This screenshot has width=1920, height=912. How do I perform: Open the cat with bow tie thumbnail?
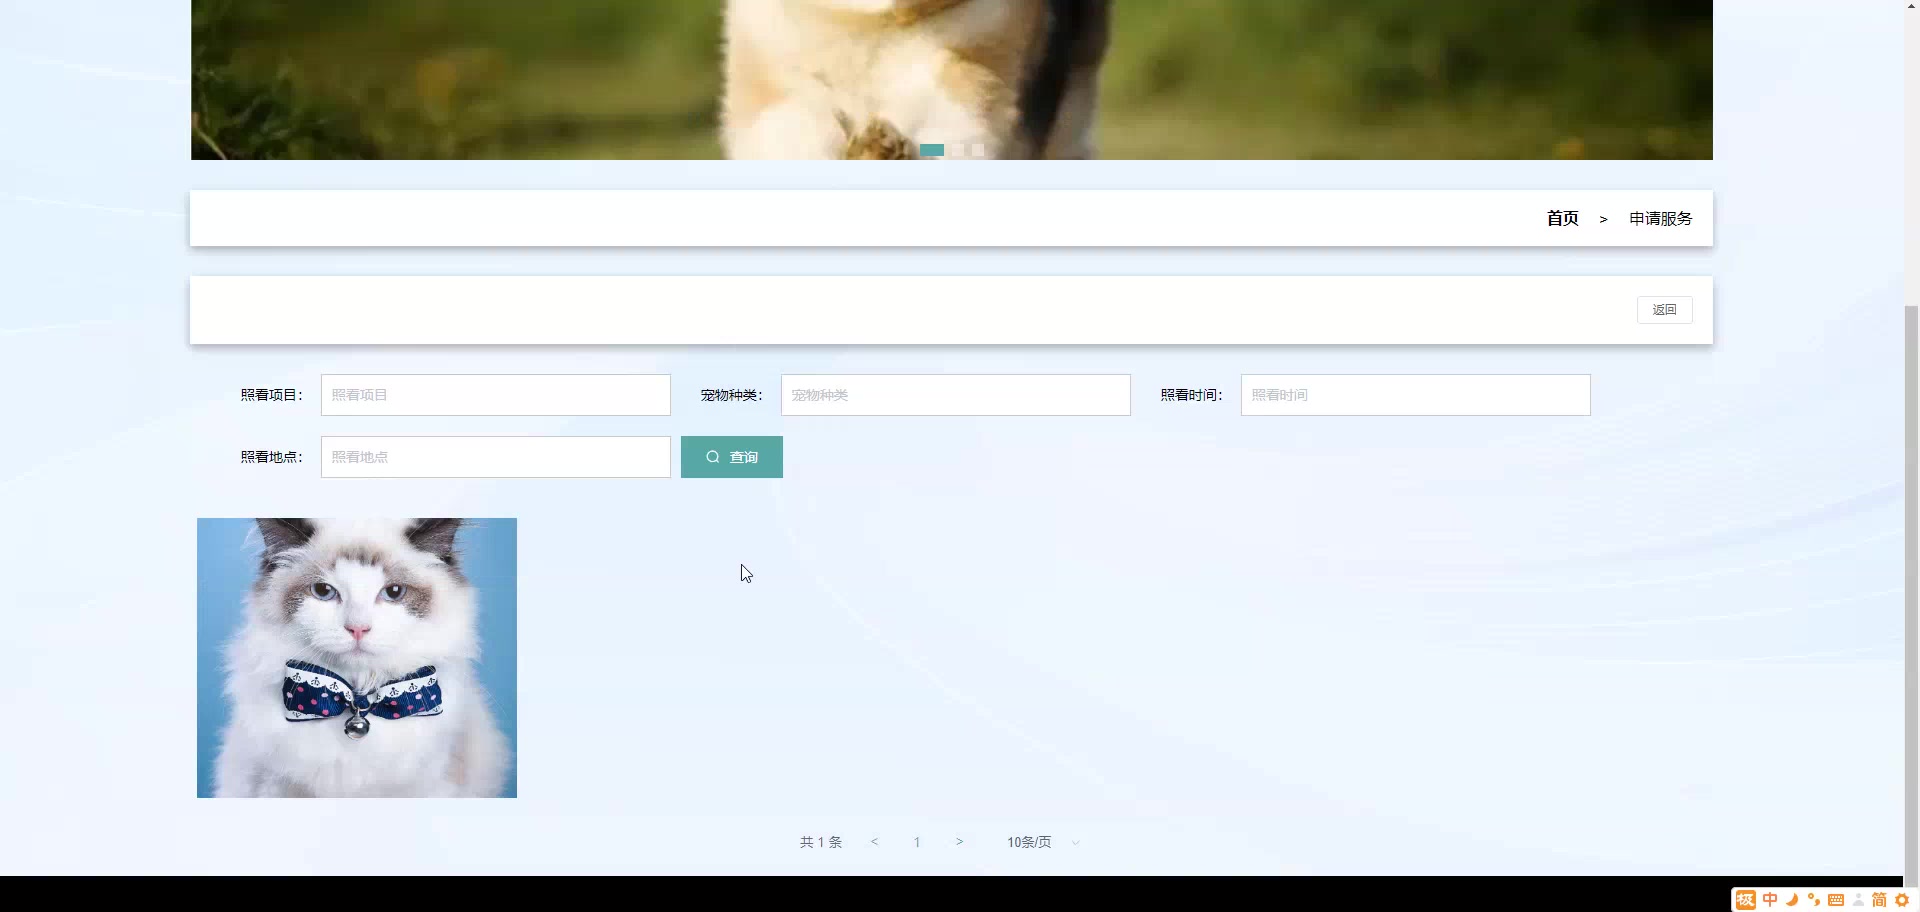click(357, 658)
